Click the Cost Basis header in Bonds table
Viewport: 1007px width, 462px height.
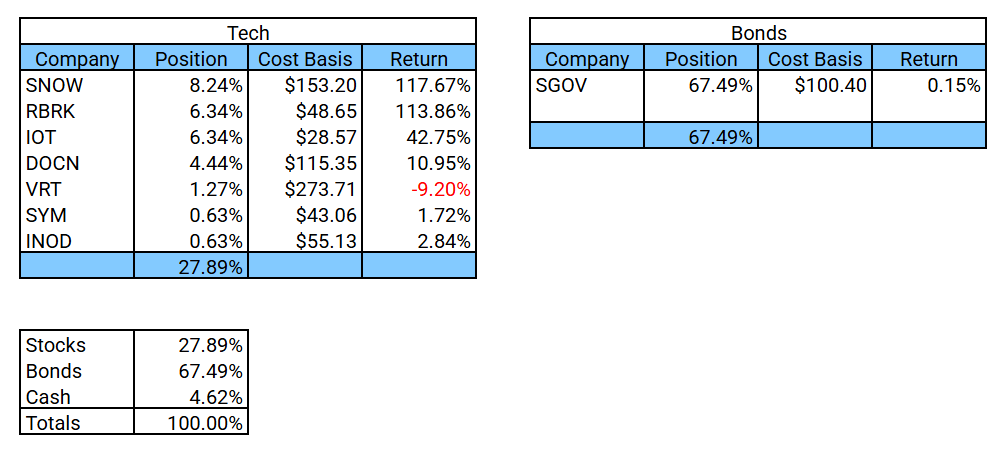click(814, 58)
